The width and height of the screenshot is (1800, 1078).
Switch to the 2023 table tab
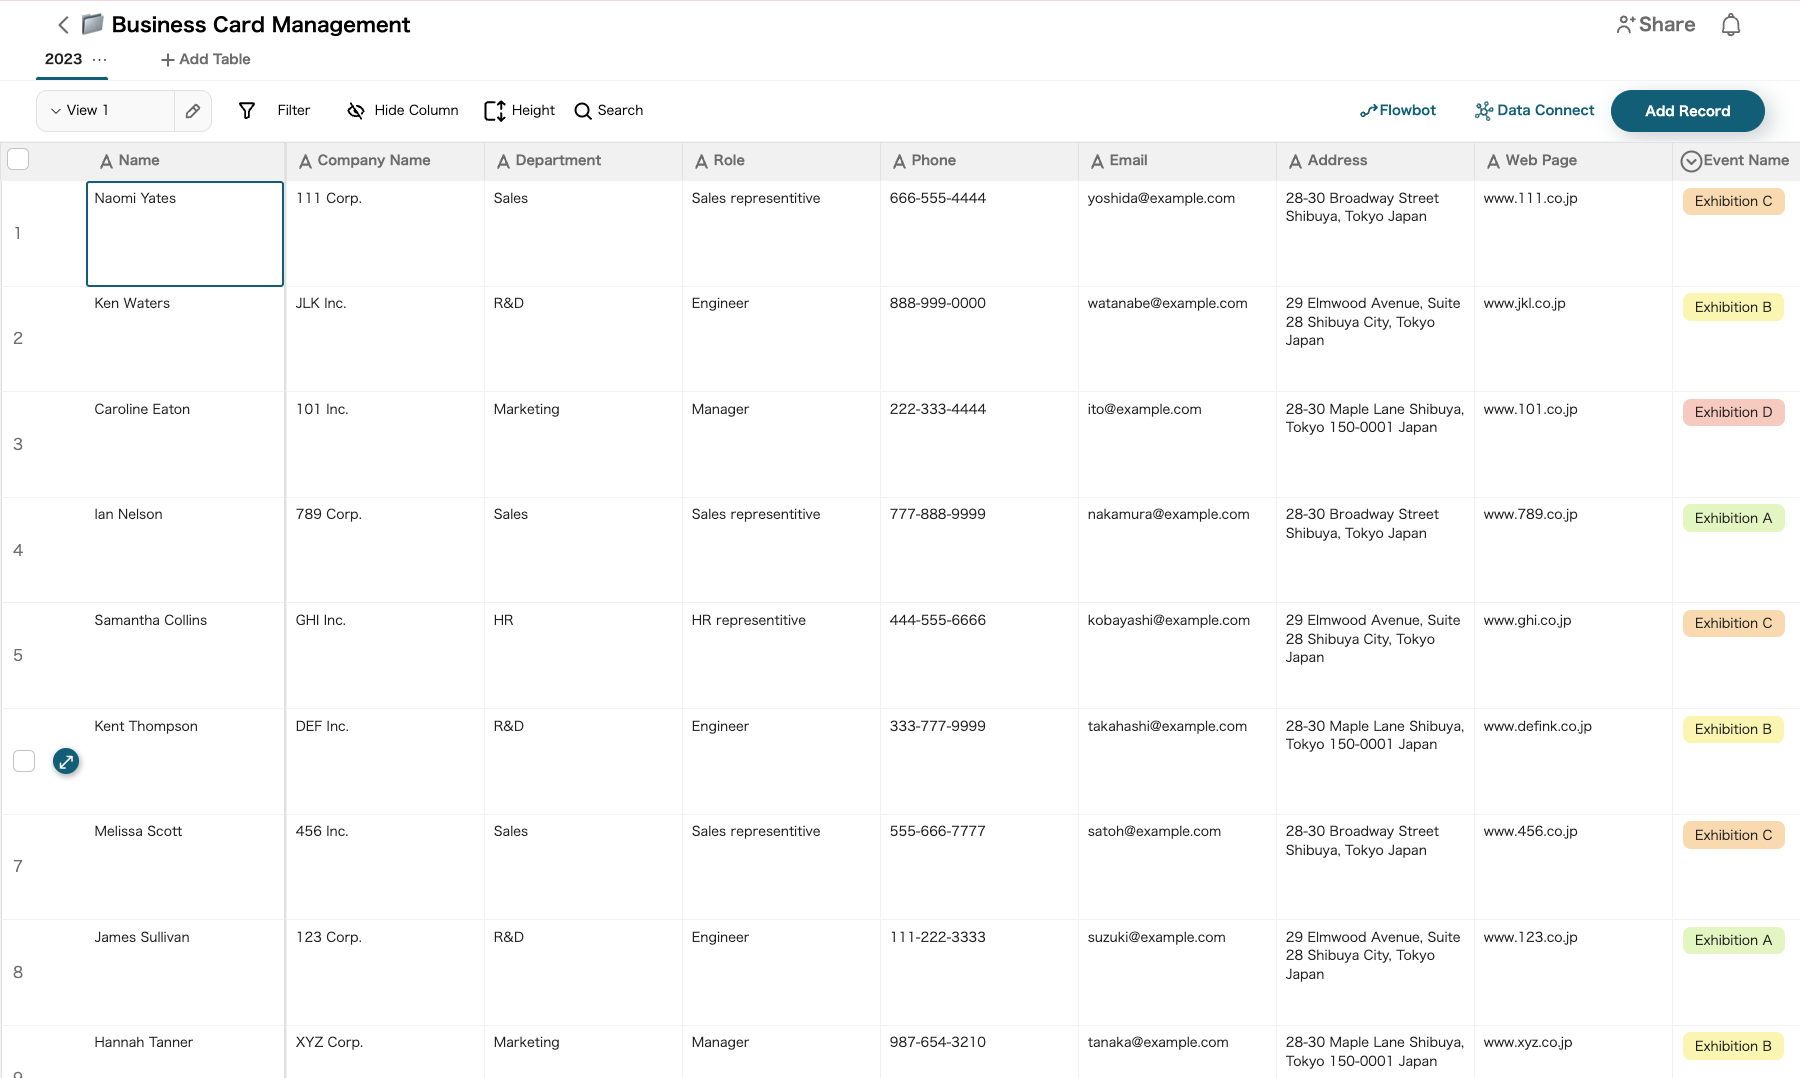(63, 60)
